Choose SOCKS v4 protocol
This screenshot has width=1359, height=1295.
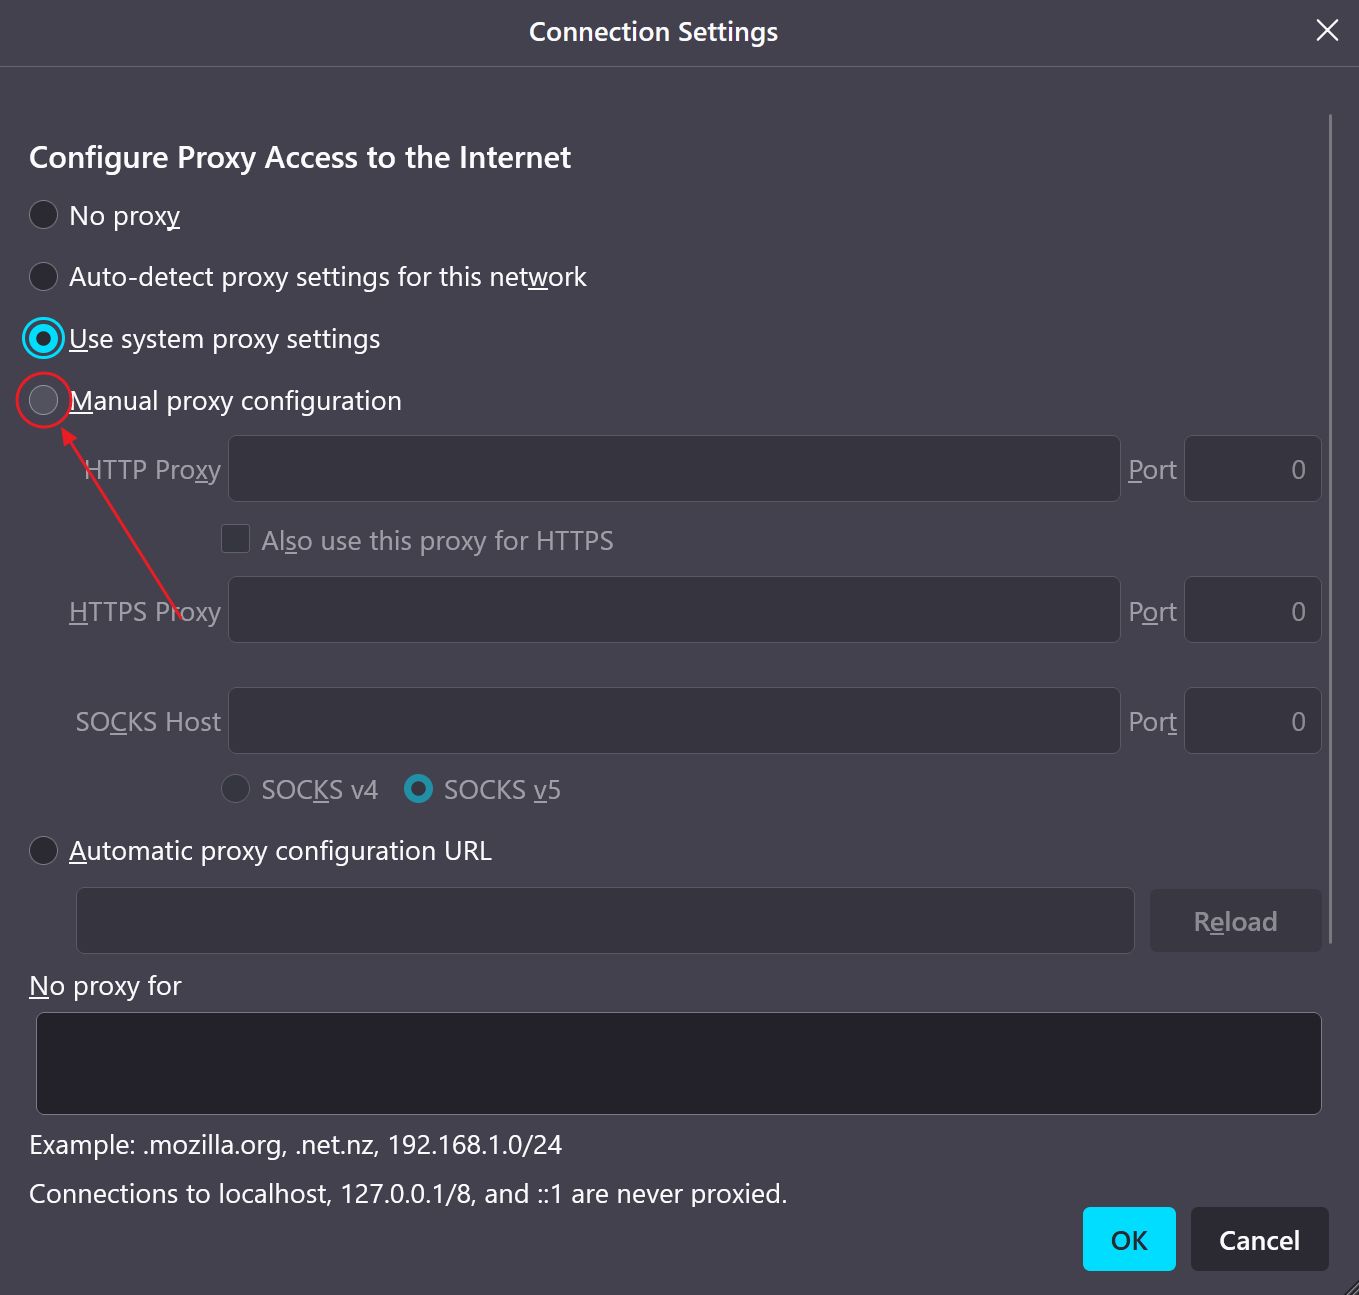235,789
